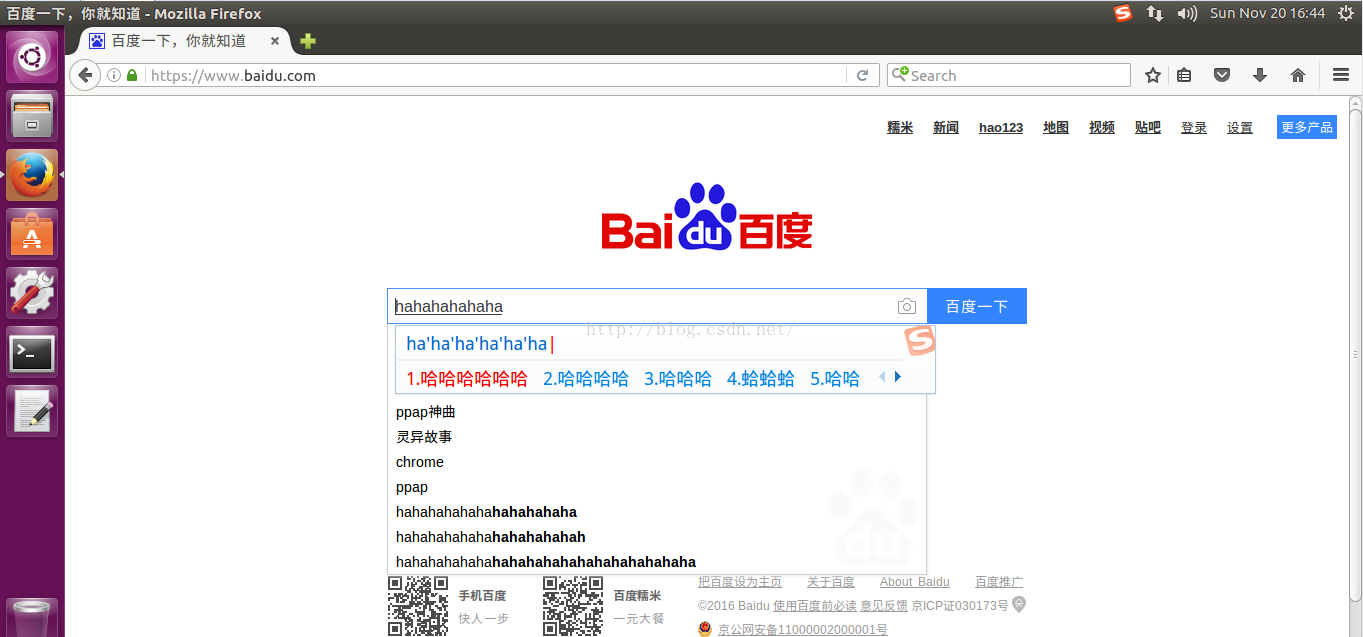Reload the current page
Viewport: 1363px width, 637px height.
(862, 75)
